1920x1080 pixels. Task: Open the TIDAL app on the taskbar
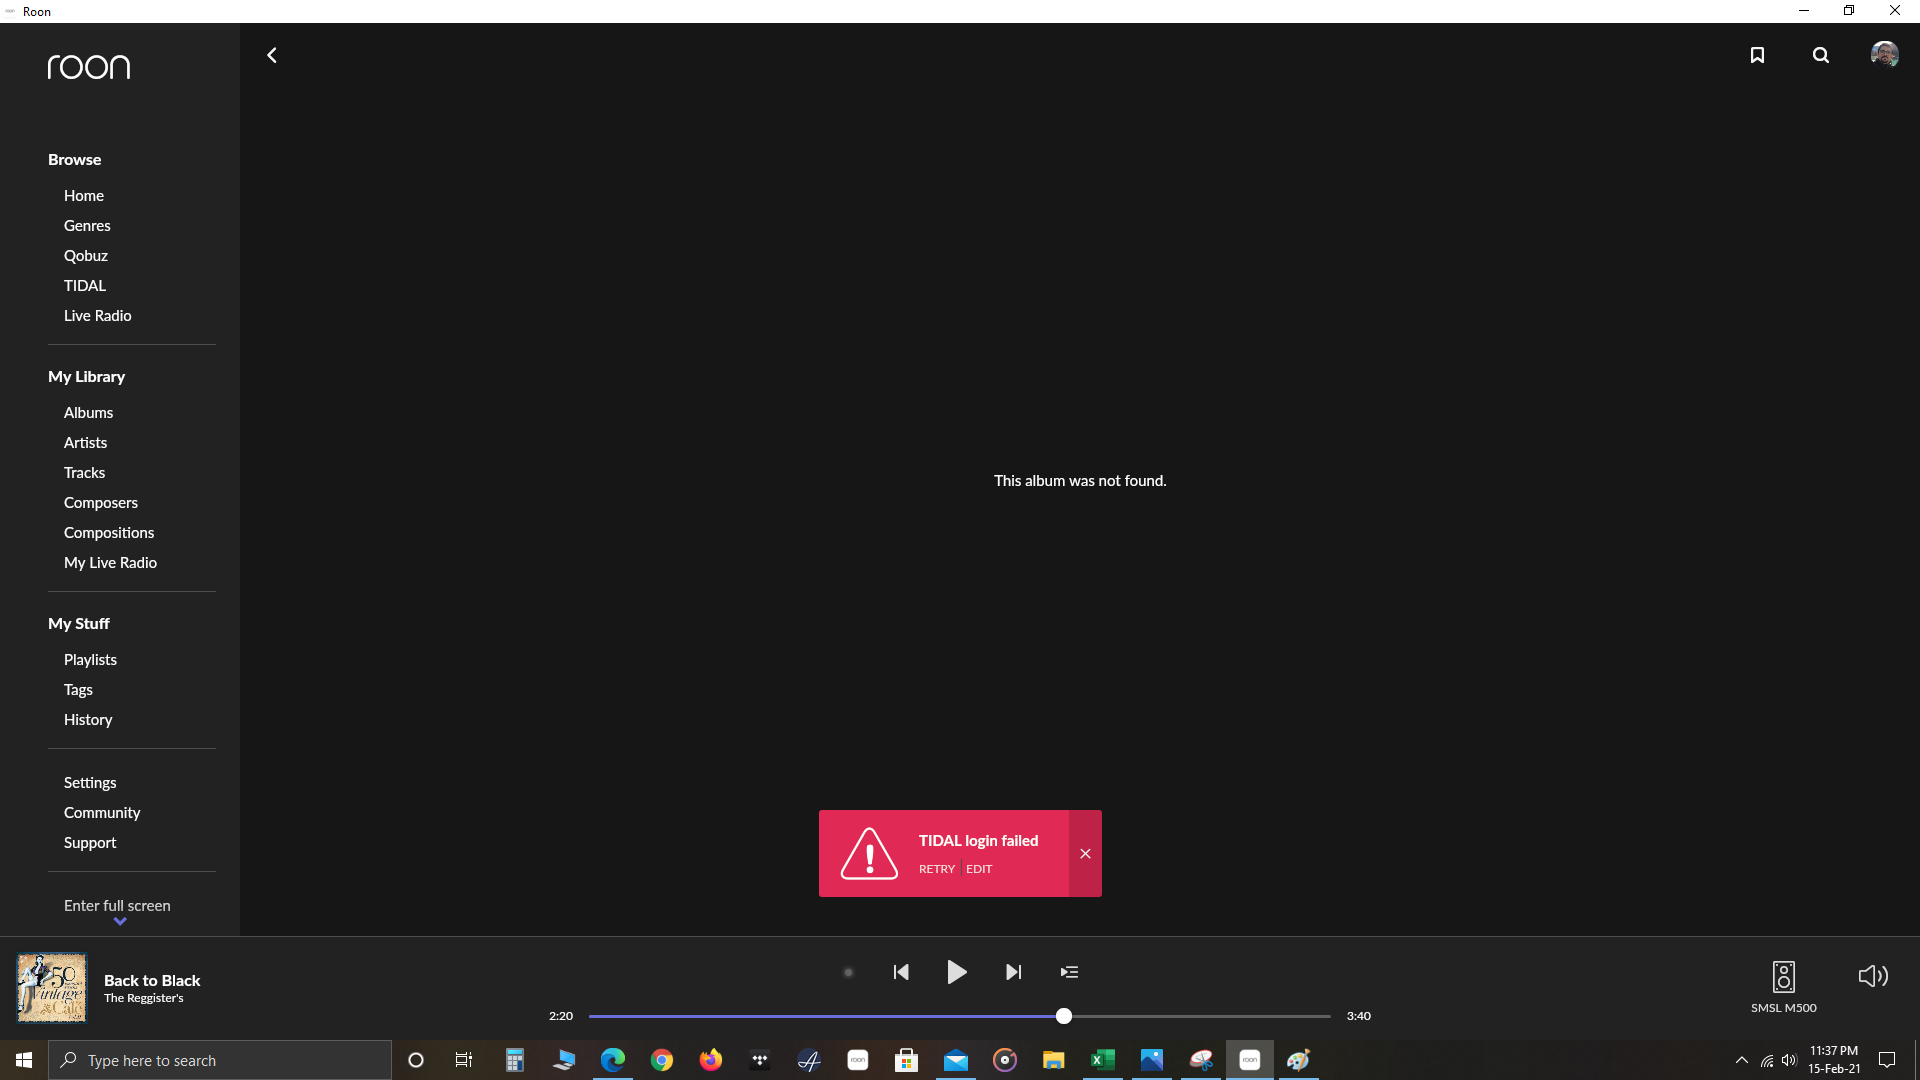click(x=760, y=1060)
